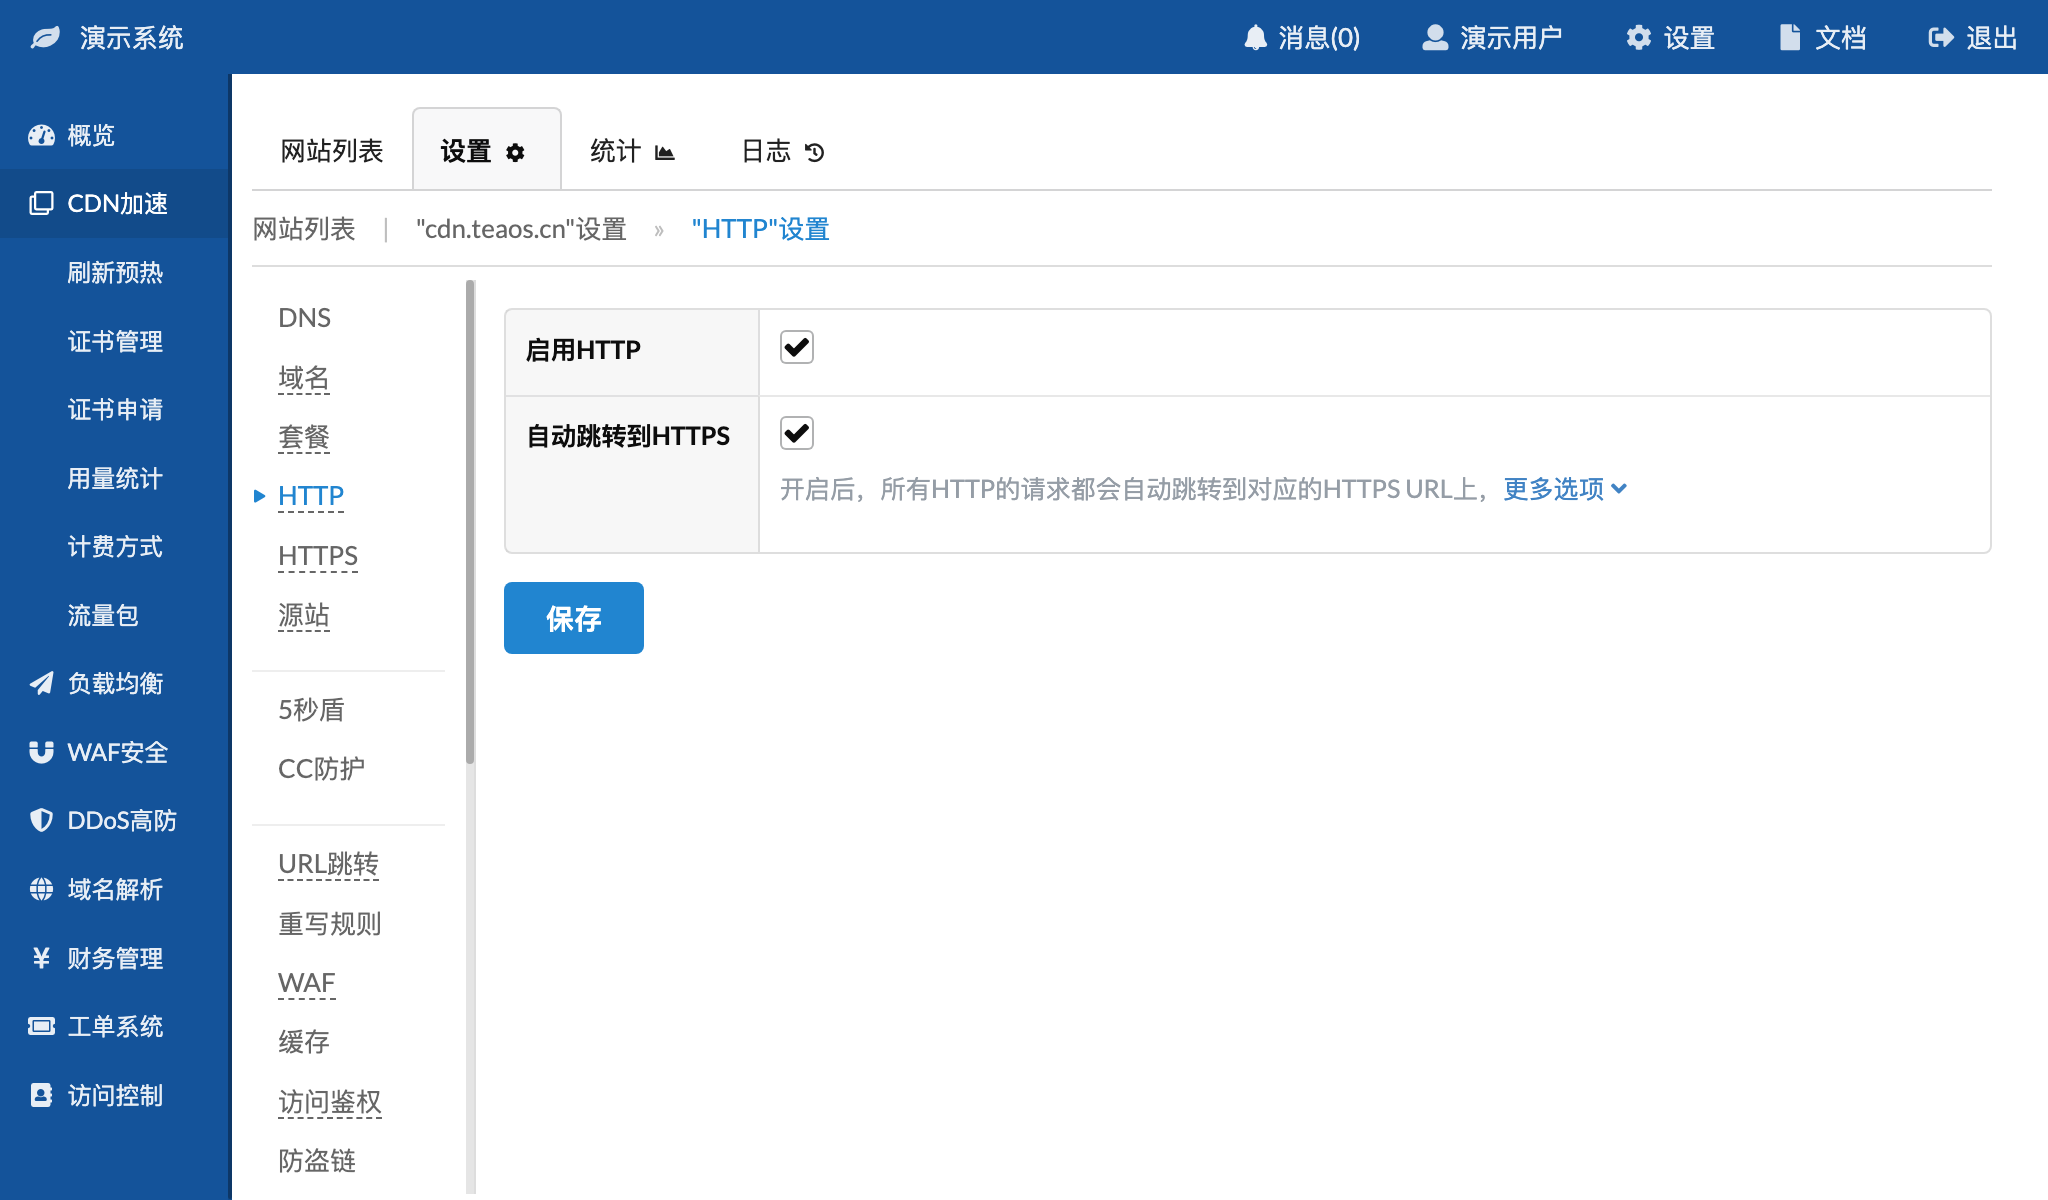Click the 保存 save button

(573, 618)
